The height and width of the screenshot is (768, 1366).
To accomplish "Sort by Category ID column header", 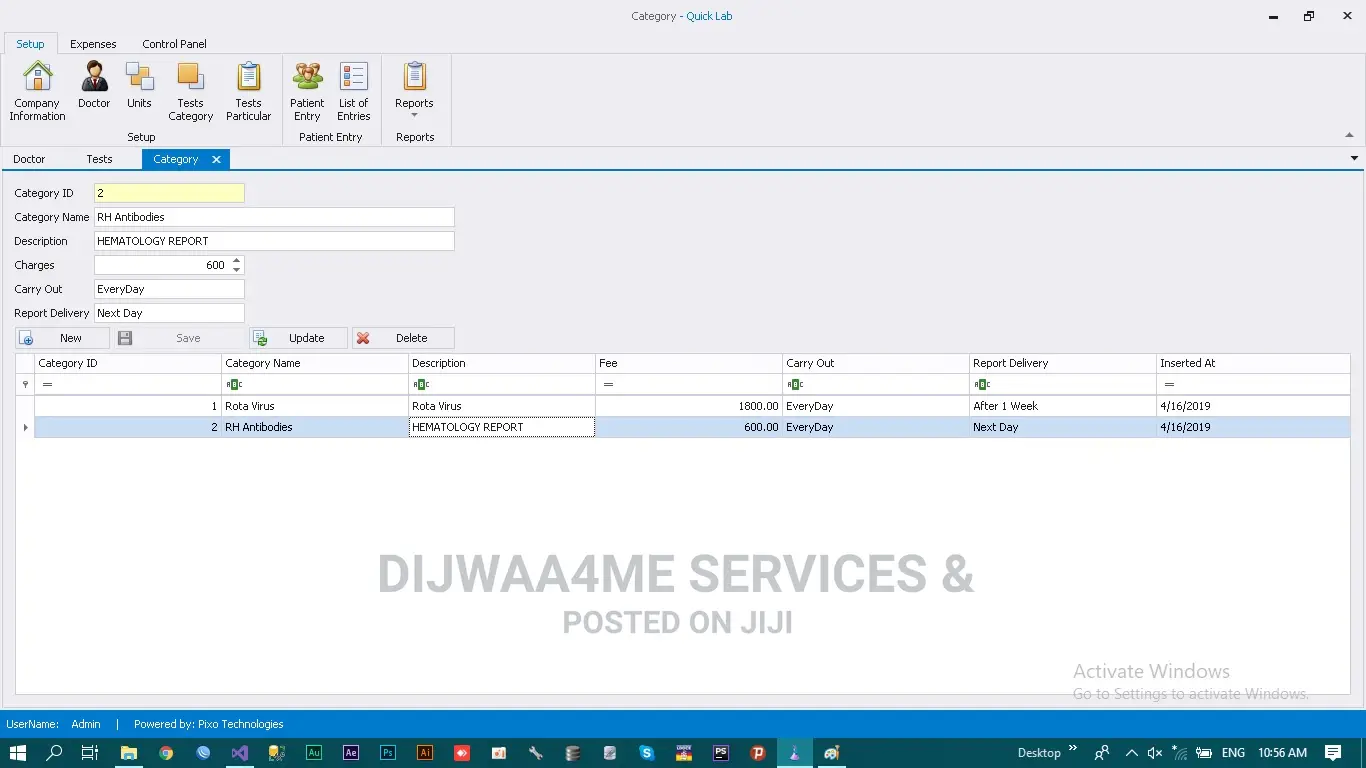I will pyautogui.click(x=128, y=363).
